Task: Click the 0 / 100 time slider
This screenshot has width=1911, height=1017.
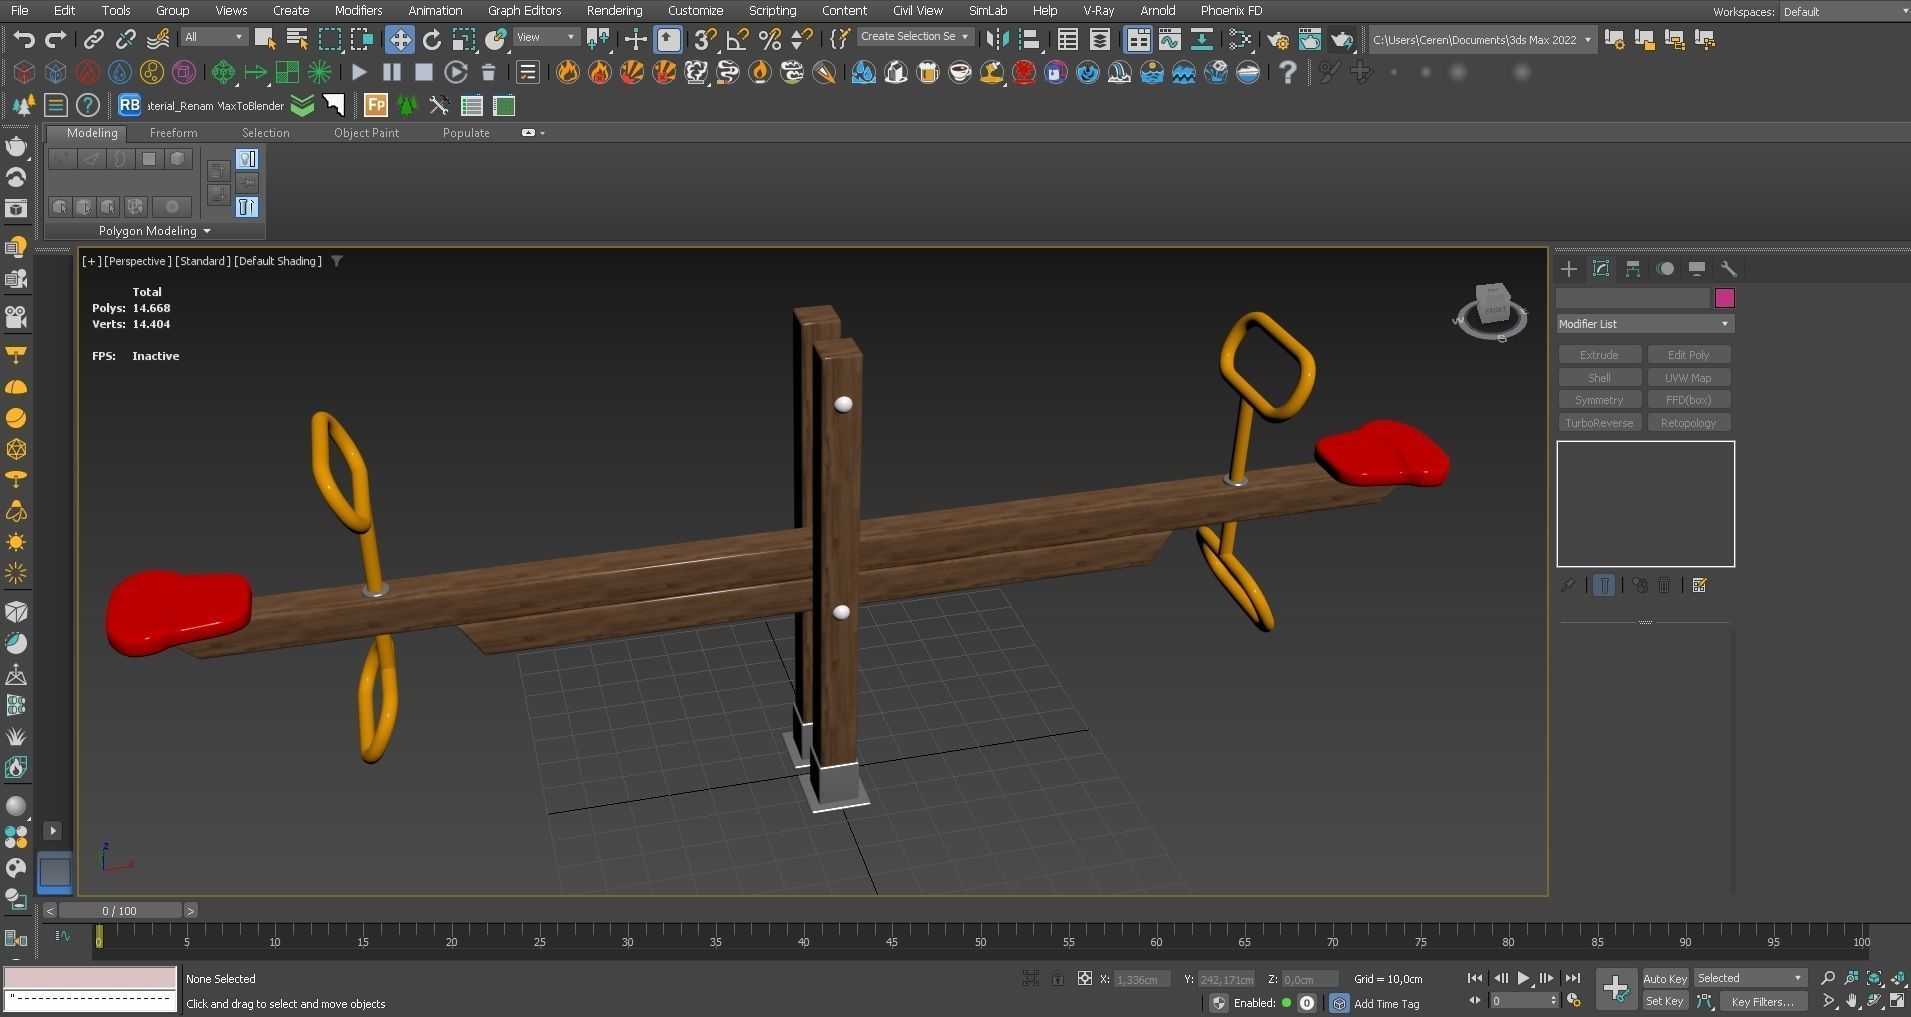Action: click(119, 911)
